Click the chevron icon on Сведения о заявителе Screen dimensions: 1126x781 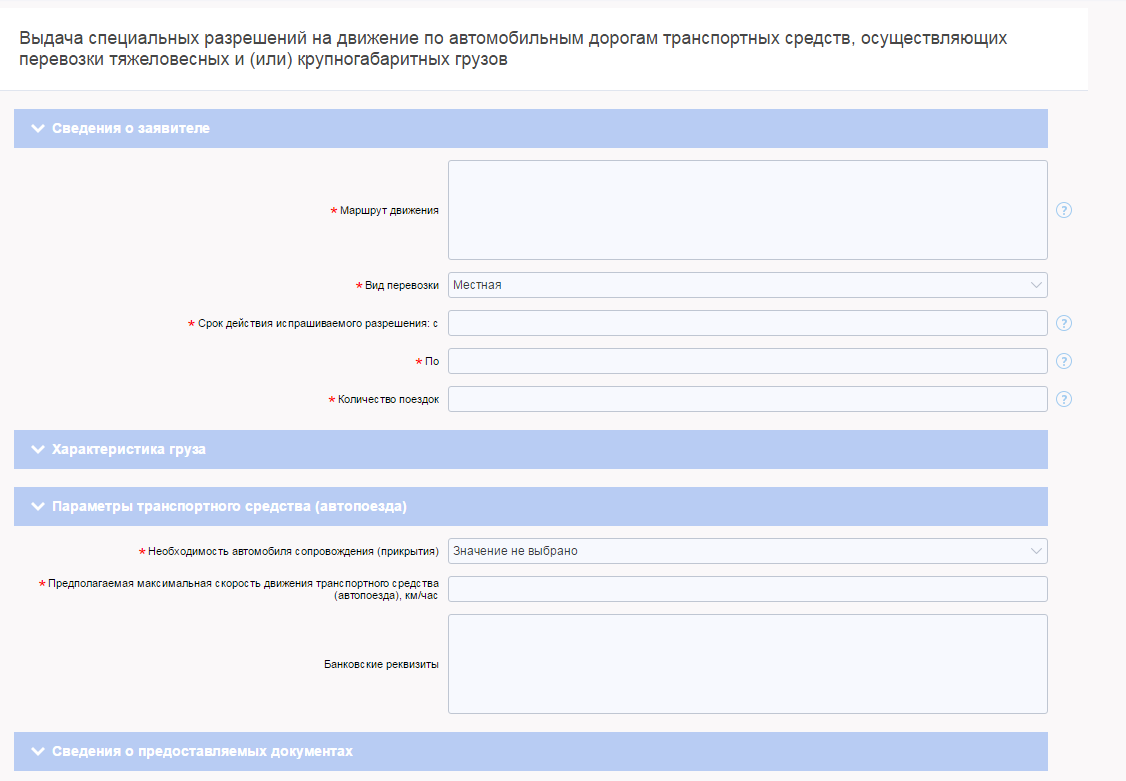pos(38,129)
